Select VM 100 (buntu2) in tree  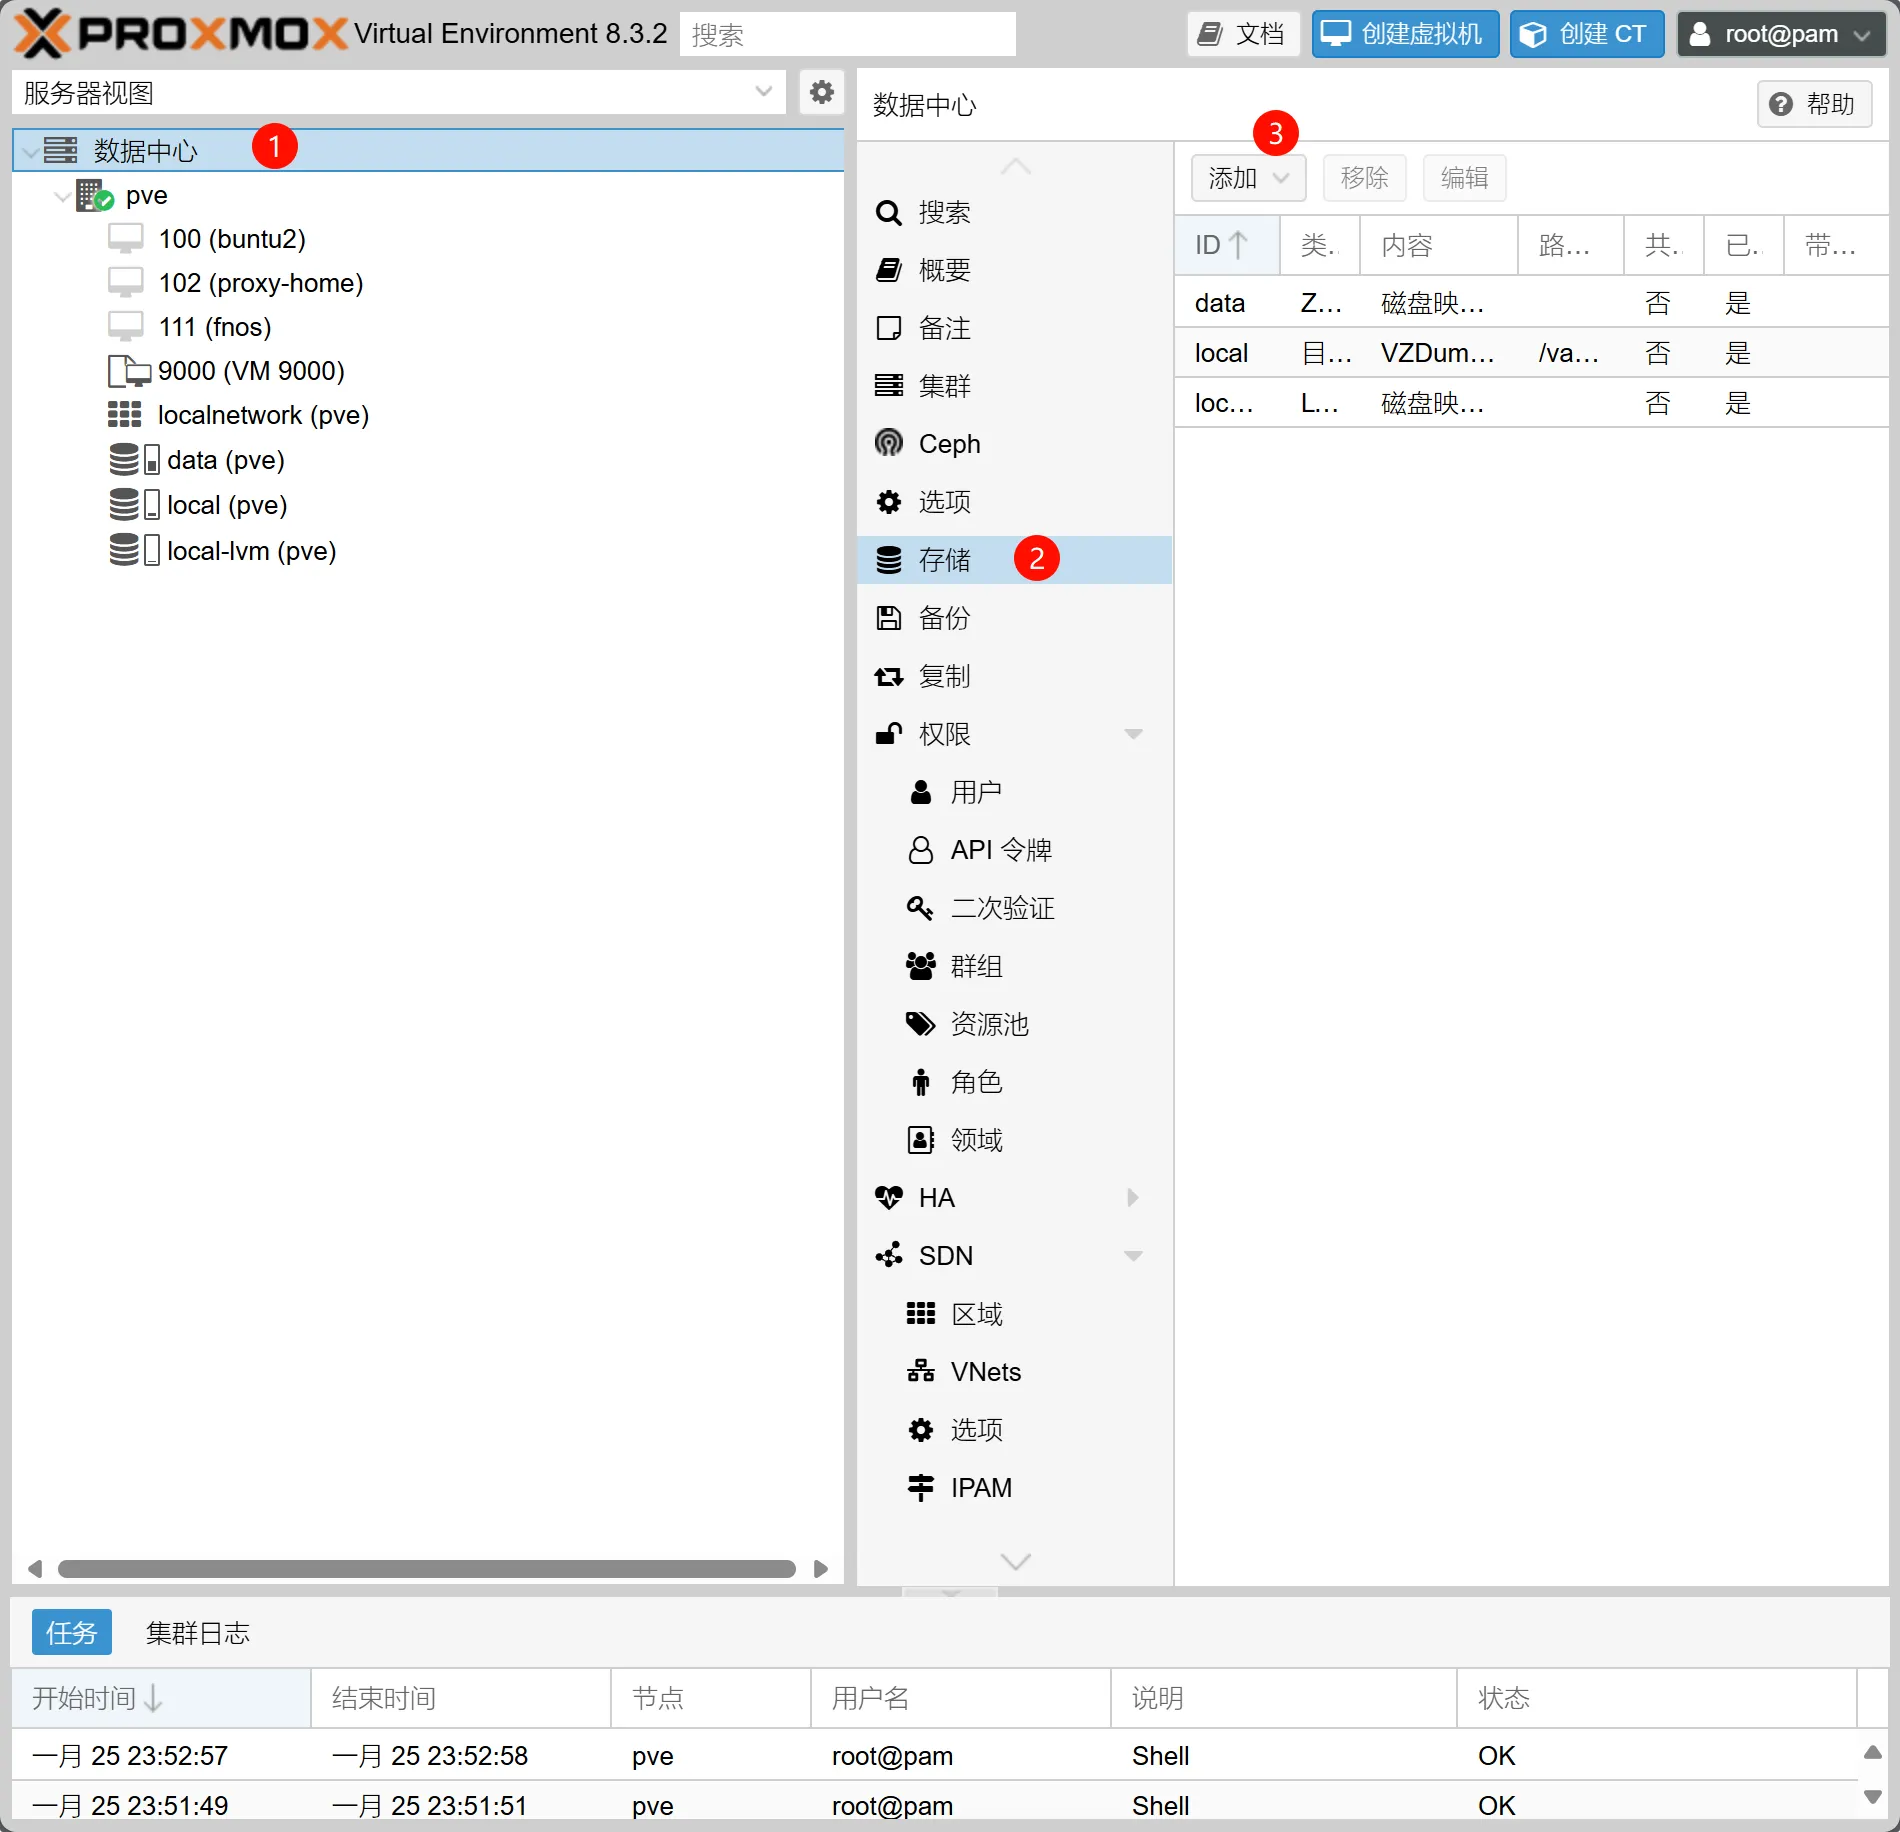[x=231, y=239]
